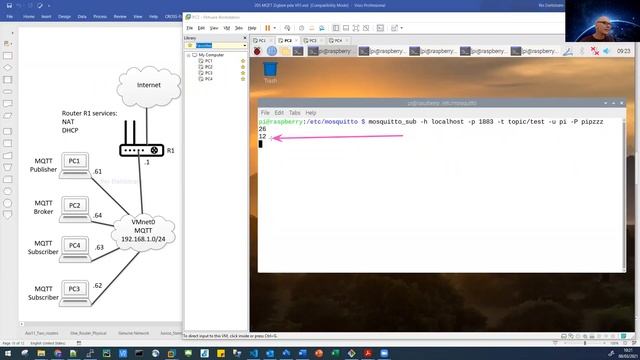Click the Pi panel network disconnected icon
The width and height of the screenshot is (640, 360).
pyautogui.click(x=595, y=51)
